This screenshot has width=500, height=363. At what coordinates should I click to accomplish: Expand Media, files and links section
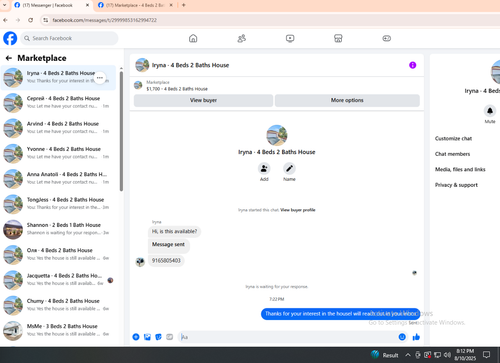coord(460,169)
